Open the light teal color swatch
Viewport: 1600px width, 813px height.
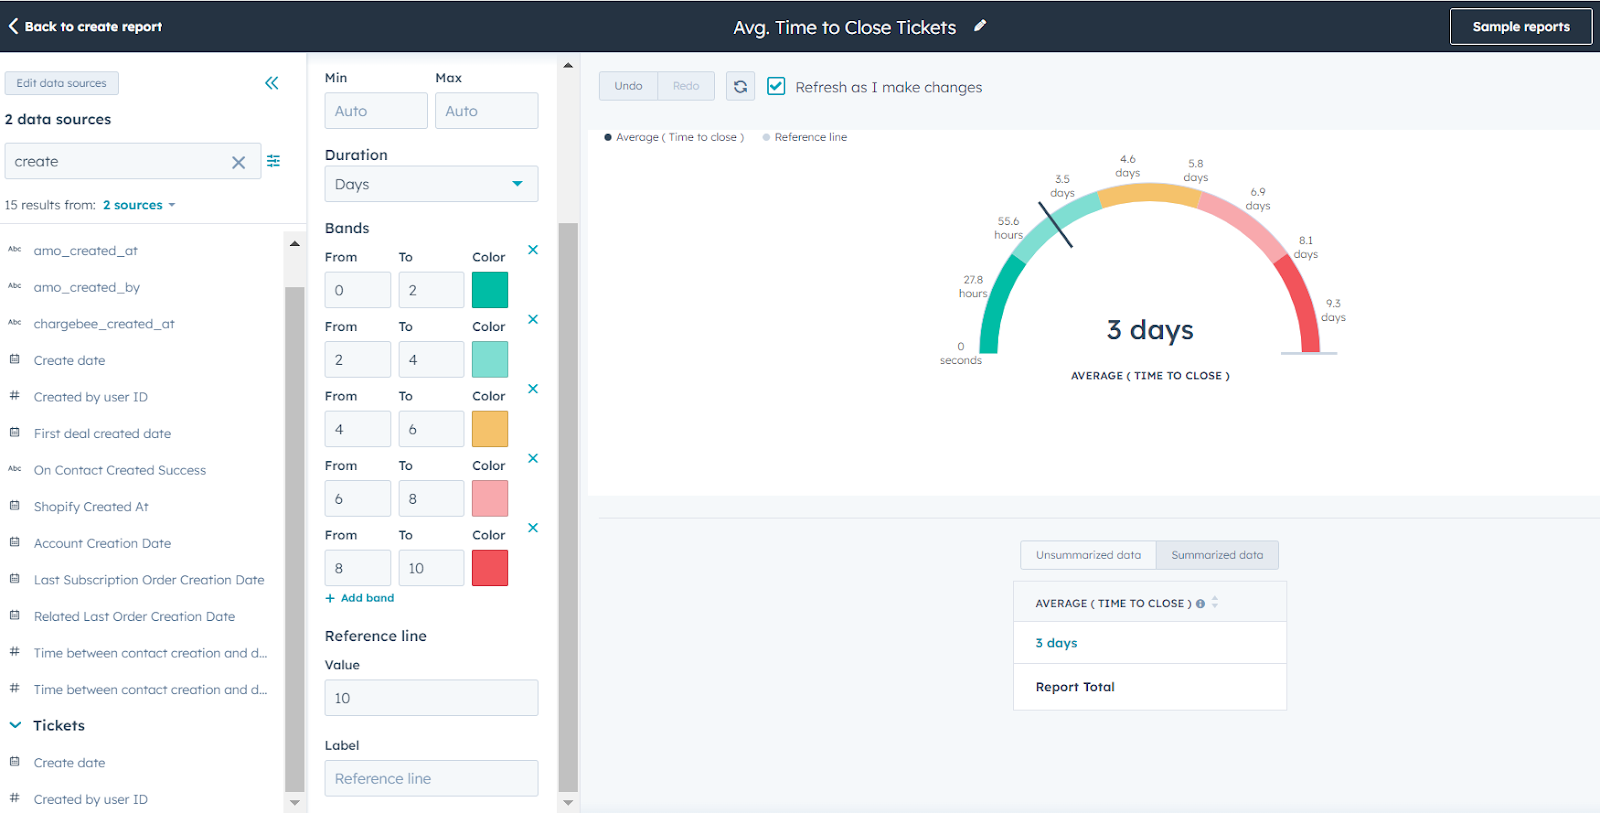[490, 359]
